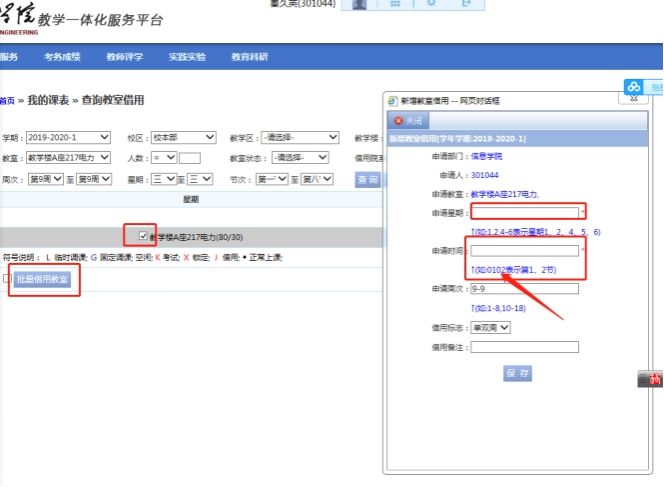
Task: Close the dialog with red 关闭 button
Action: click(408, 121)
